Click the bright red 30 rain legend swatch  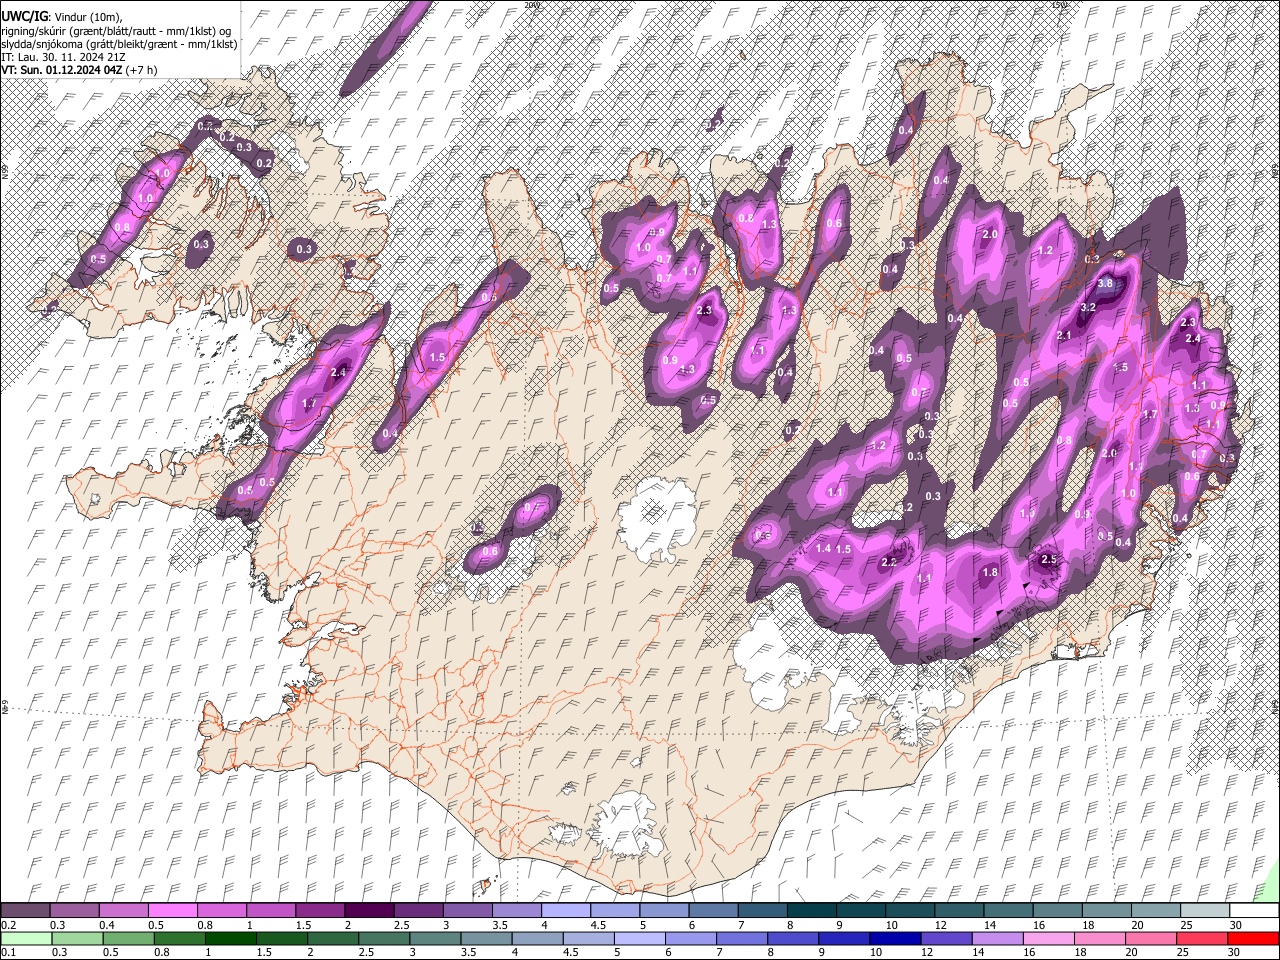pos(1252,938)
